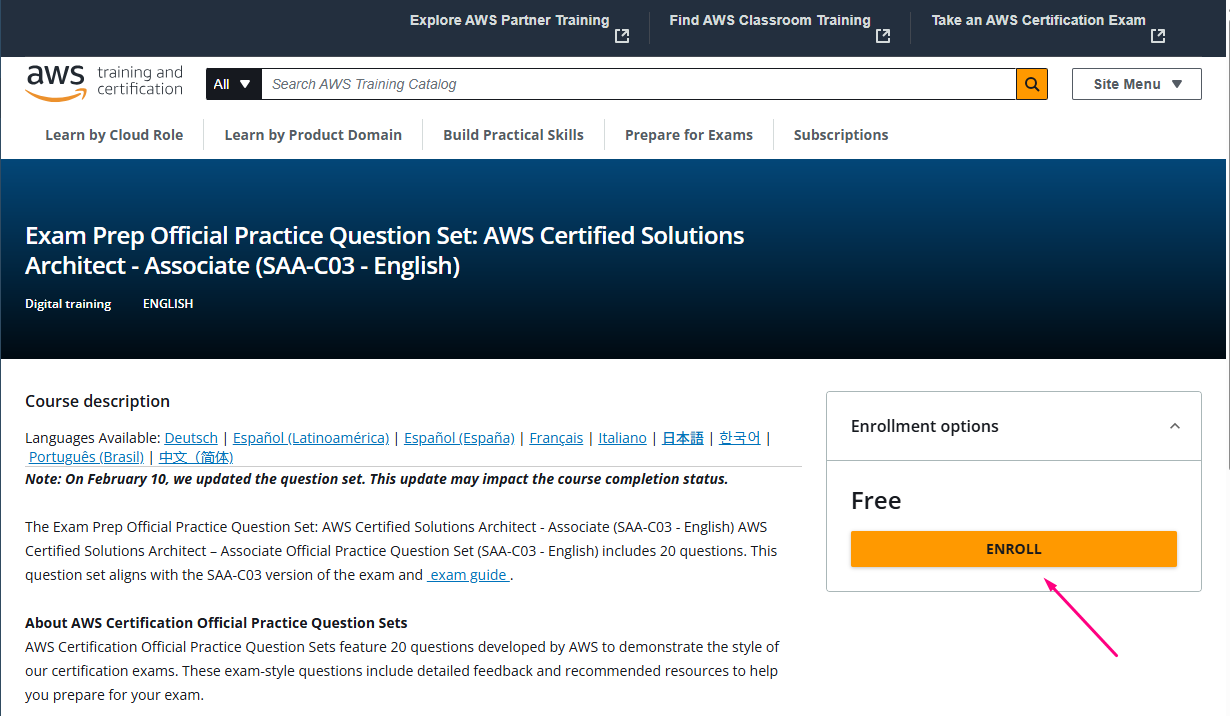Click the AWS training and certification logo

point(104,82)
